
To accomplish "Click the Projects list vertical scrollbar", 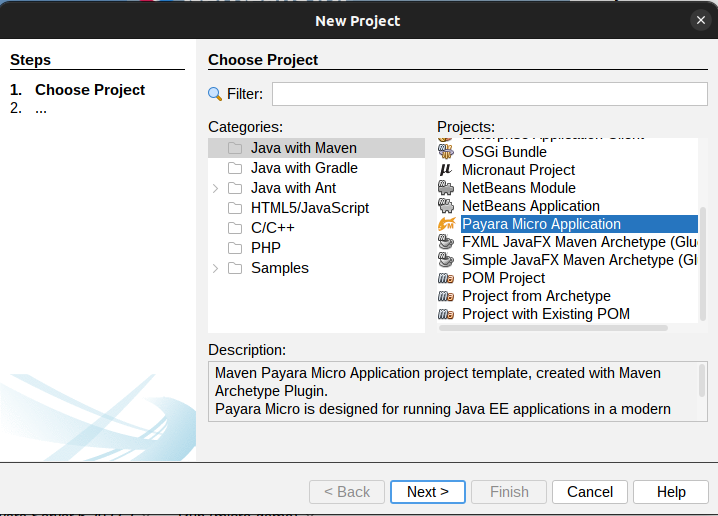I will coord(702,260).
